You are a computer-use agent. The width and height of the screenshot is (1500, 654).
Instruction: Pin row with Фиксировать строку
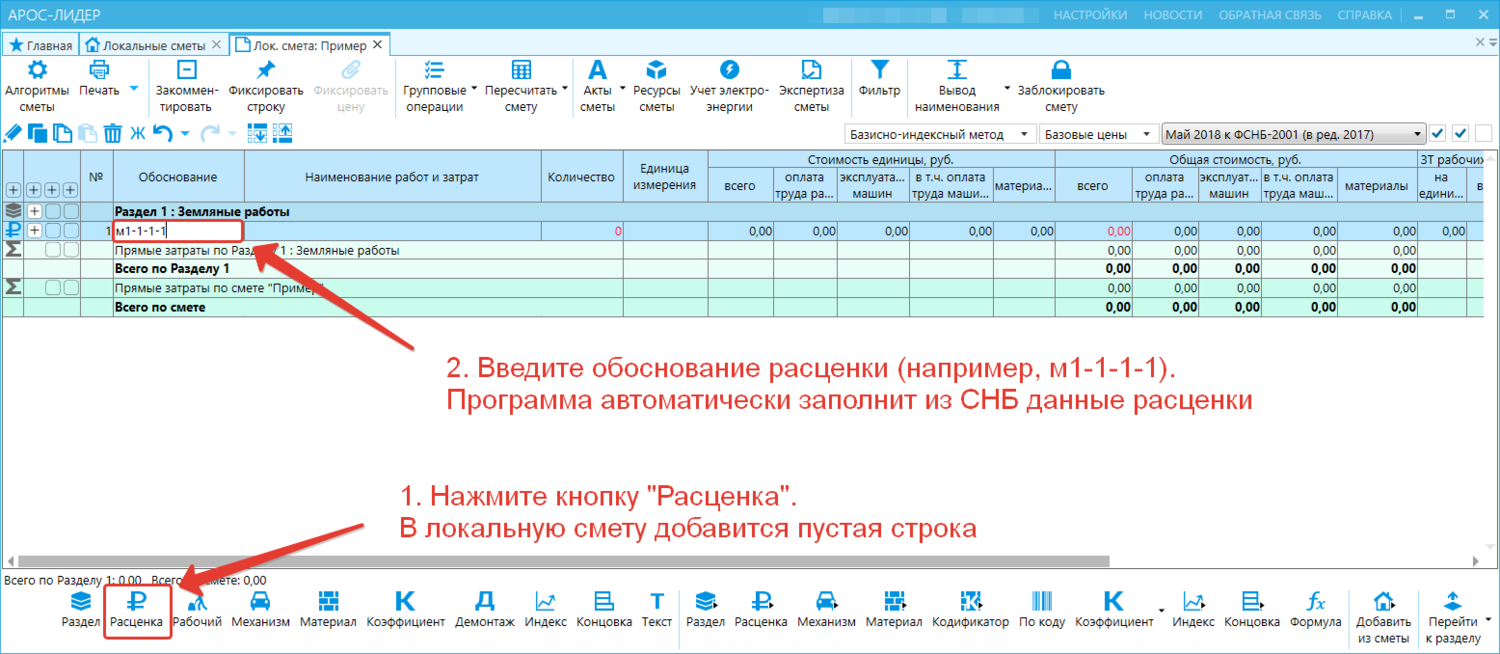click(264, 86)
